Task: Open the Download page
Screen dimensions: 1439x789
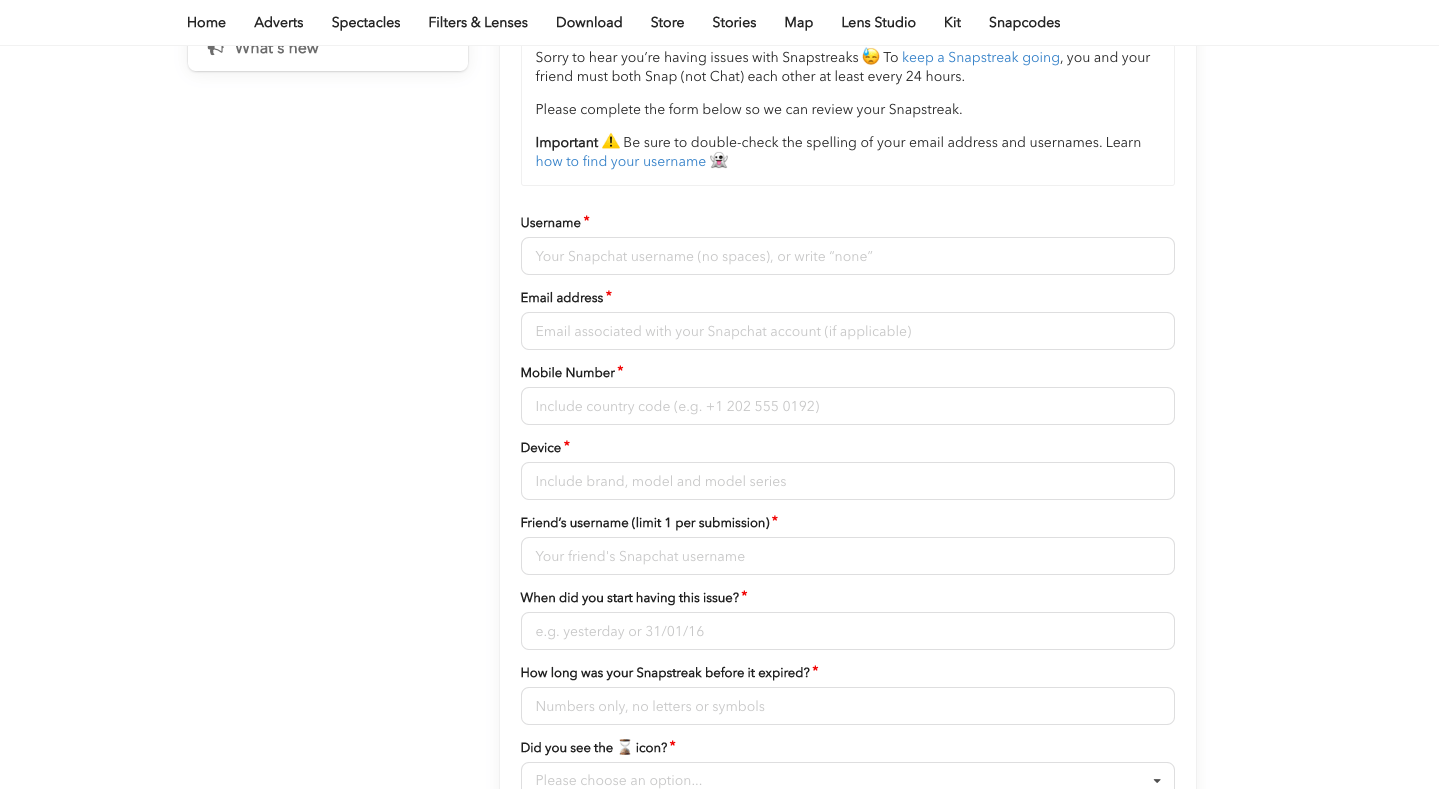Action: pos(589,22)
